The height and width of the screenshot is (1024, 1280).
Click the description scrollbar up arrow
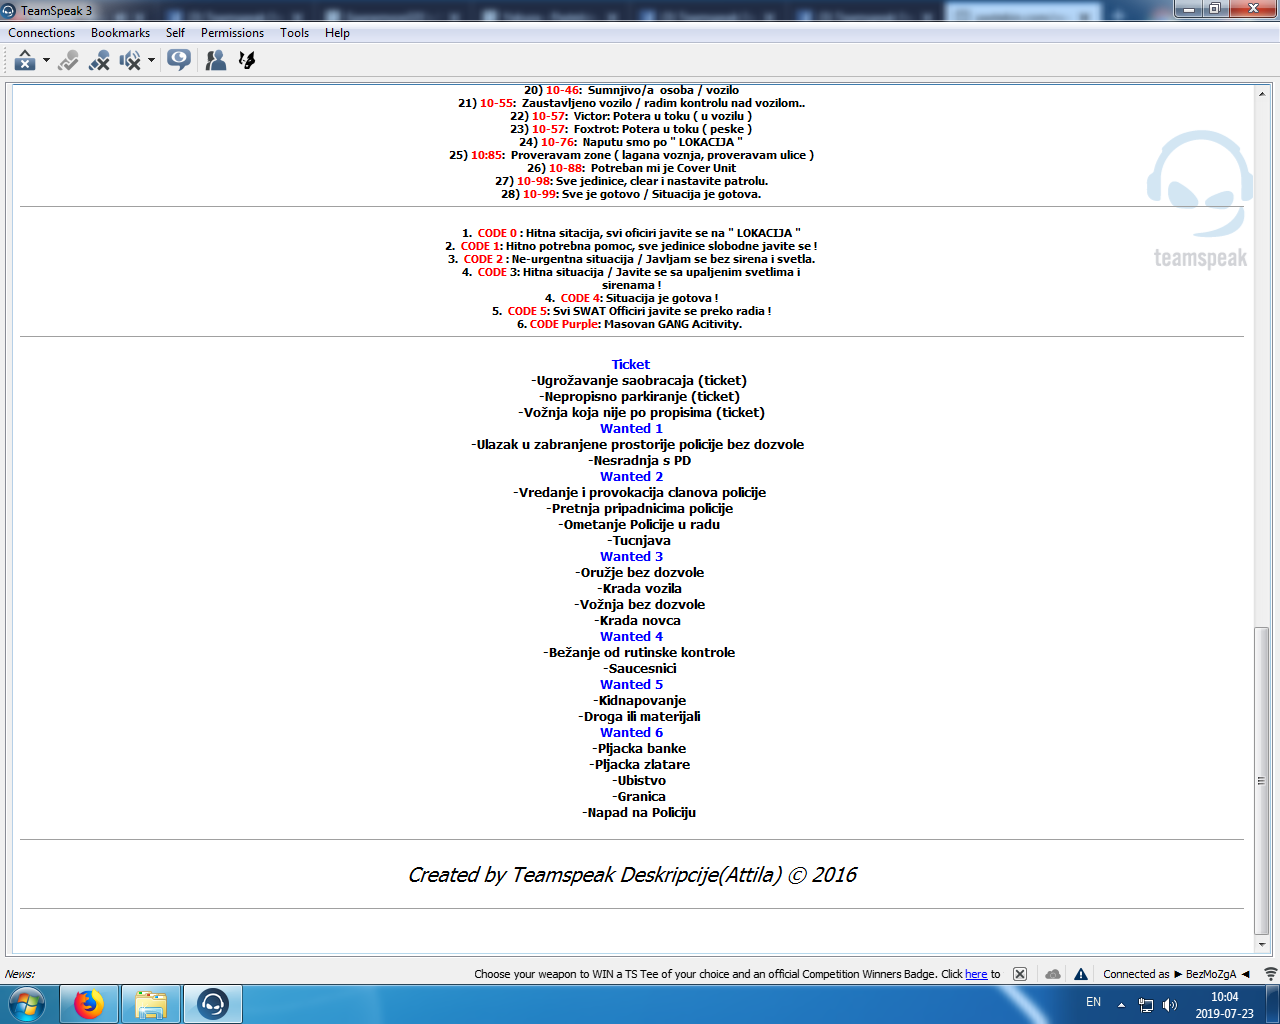pyautogui.click(x=1261, y=92)
